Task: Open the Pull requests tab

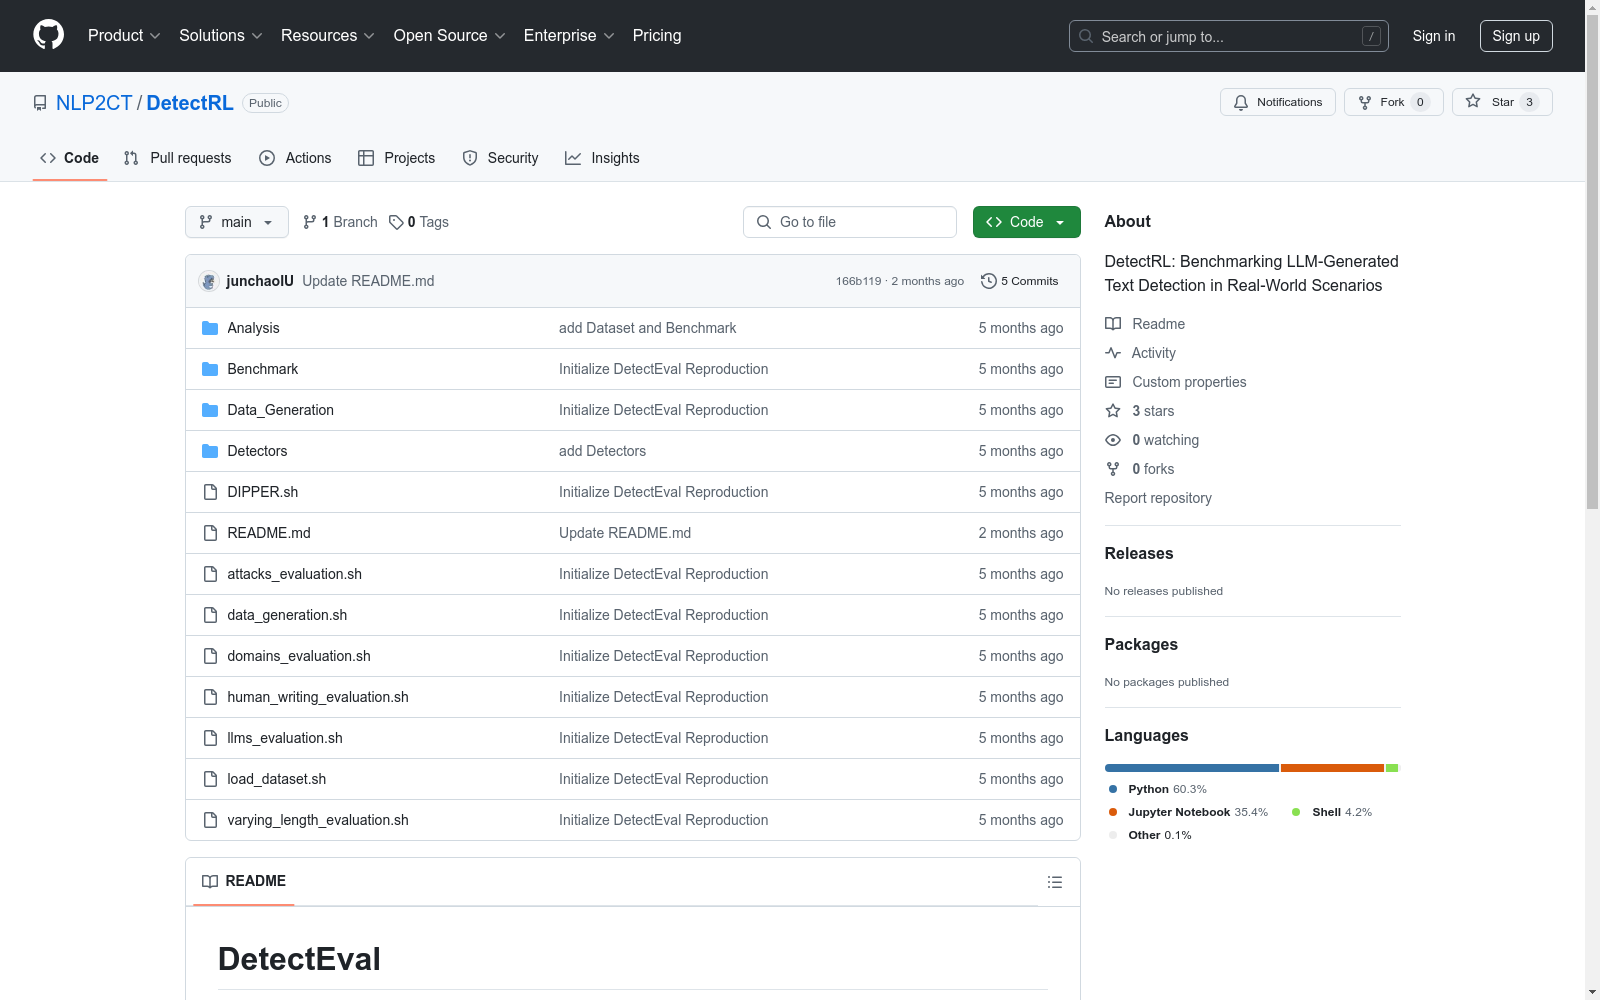Action: (178, 158)
